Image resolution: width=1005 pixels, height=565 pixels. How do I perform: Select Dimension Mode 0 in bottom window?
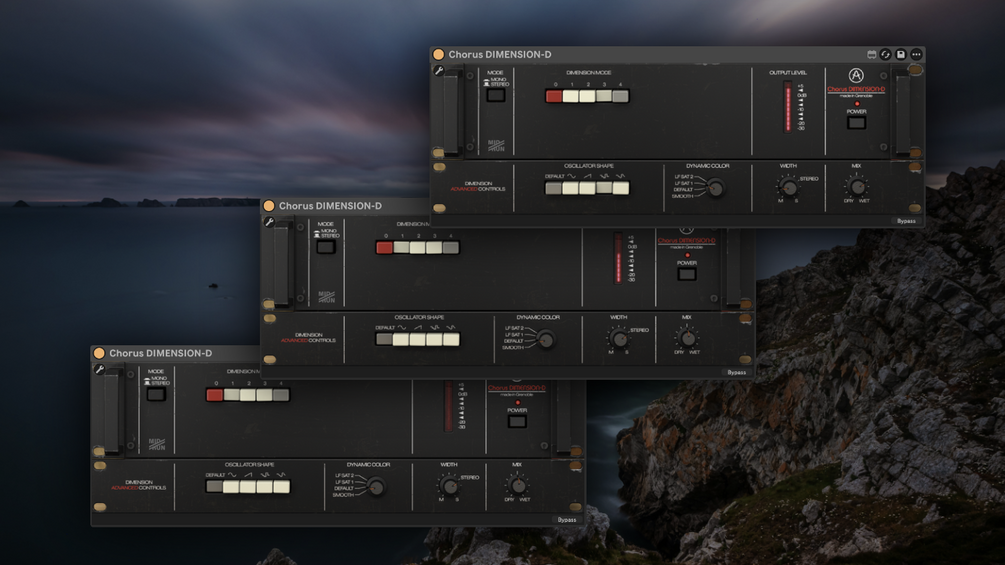[214, 395]
